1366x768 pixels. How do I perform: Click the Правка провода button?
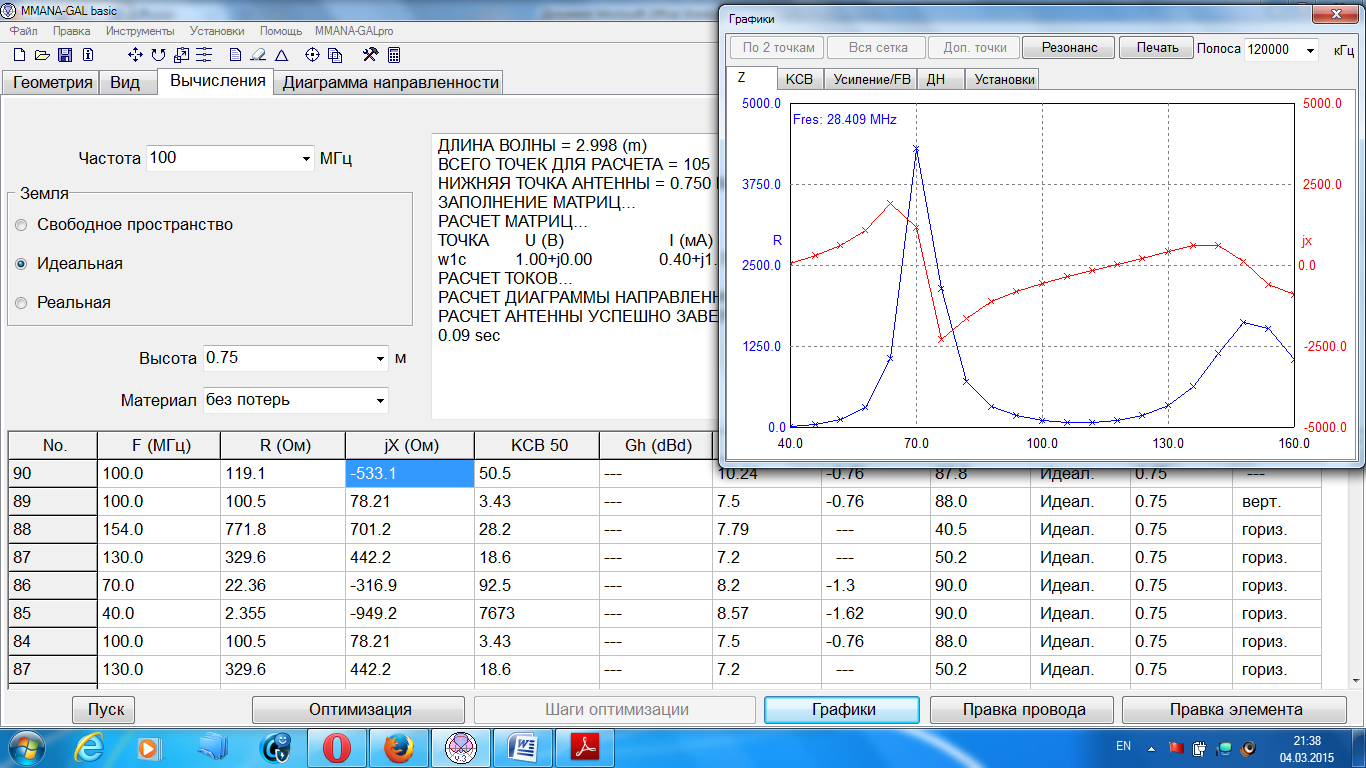click(x=1023, y=709)
